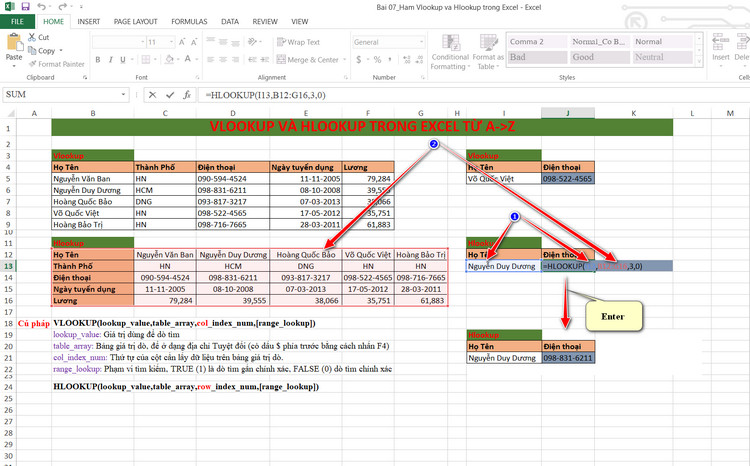Open the FILE tab
This screenshot has width=750, height=466.
pos(17,22)
